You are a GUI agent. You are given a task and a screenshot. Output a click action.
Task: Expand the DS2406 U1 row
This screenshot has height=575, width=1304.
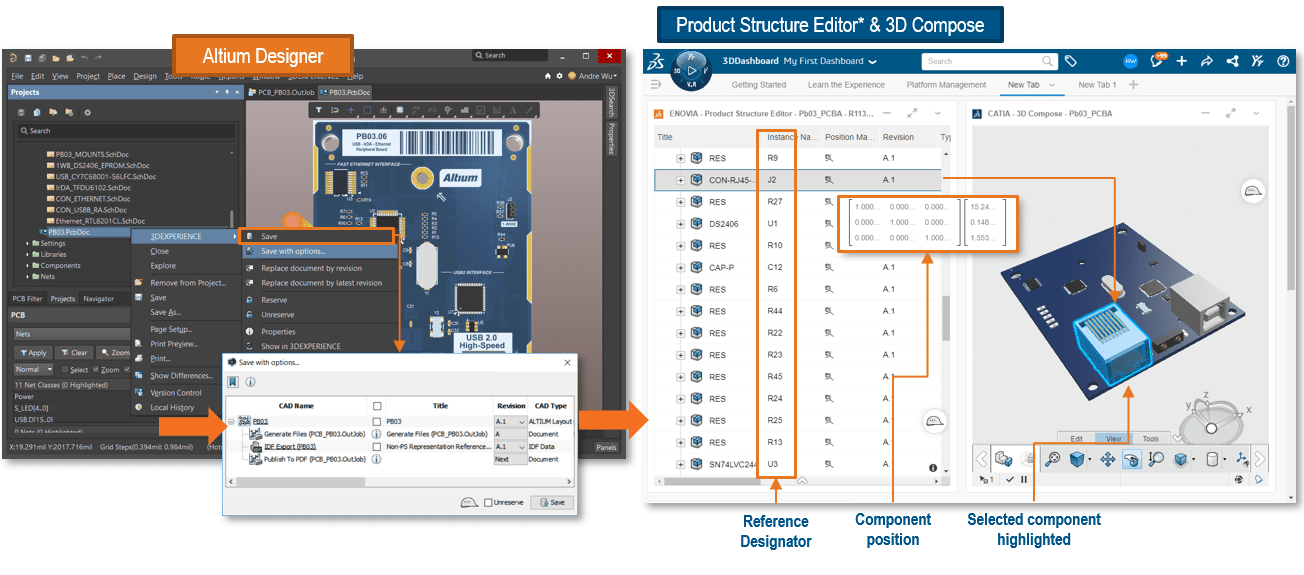point(681,224)
